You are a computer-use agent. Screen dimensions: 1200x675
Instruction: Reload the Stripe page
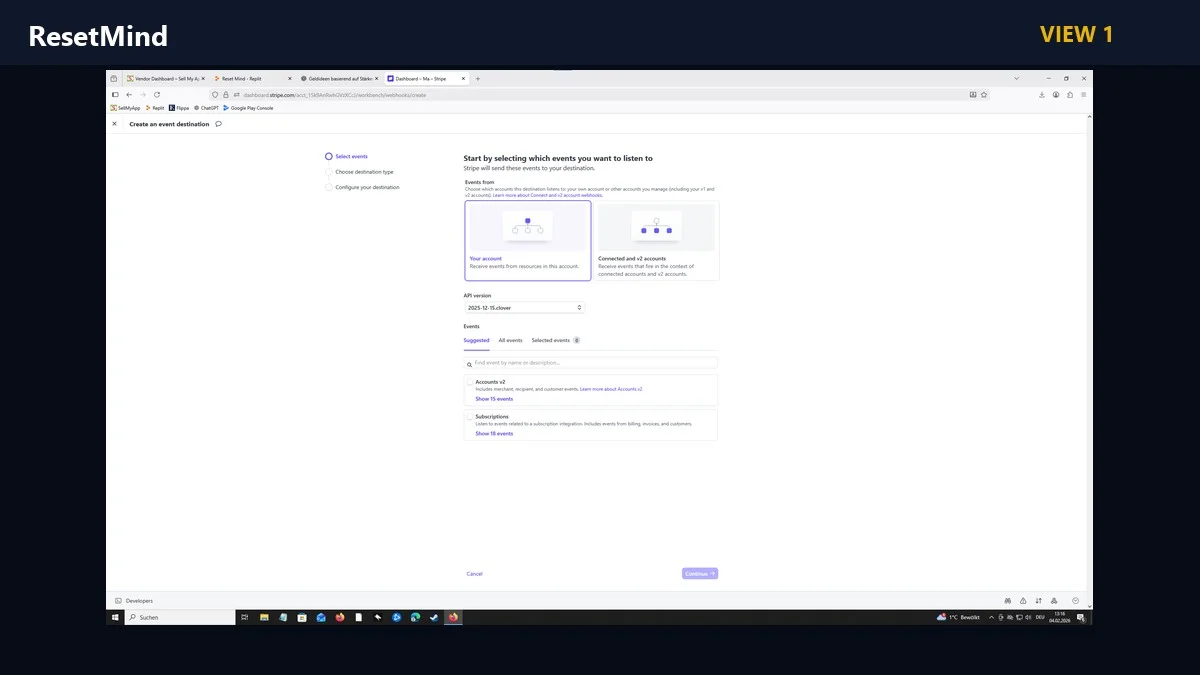[157, 94]
